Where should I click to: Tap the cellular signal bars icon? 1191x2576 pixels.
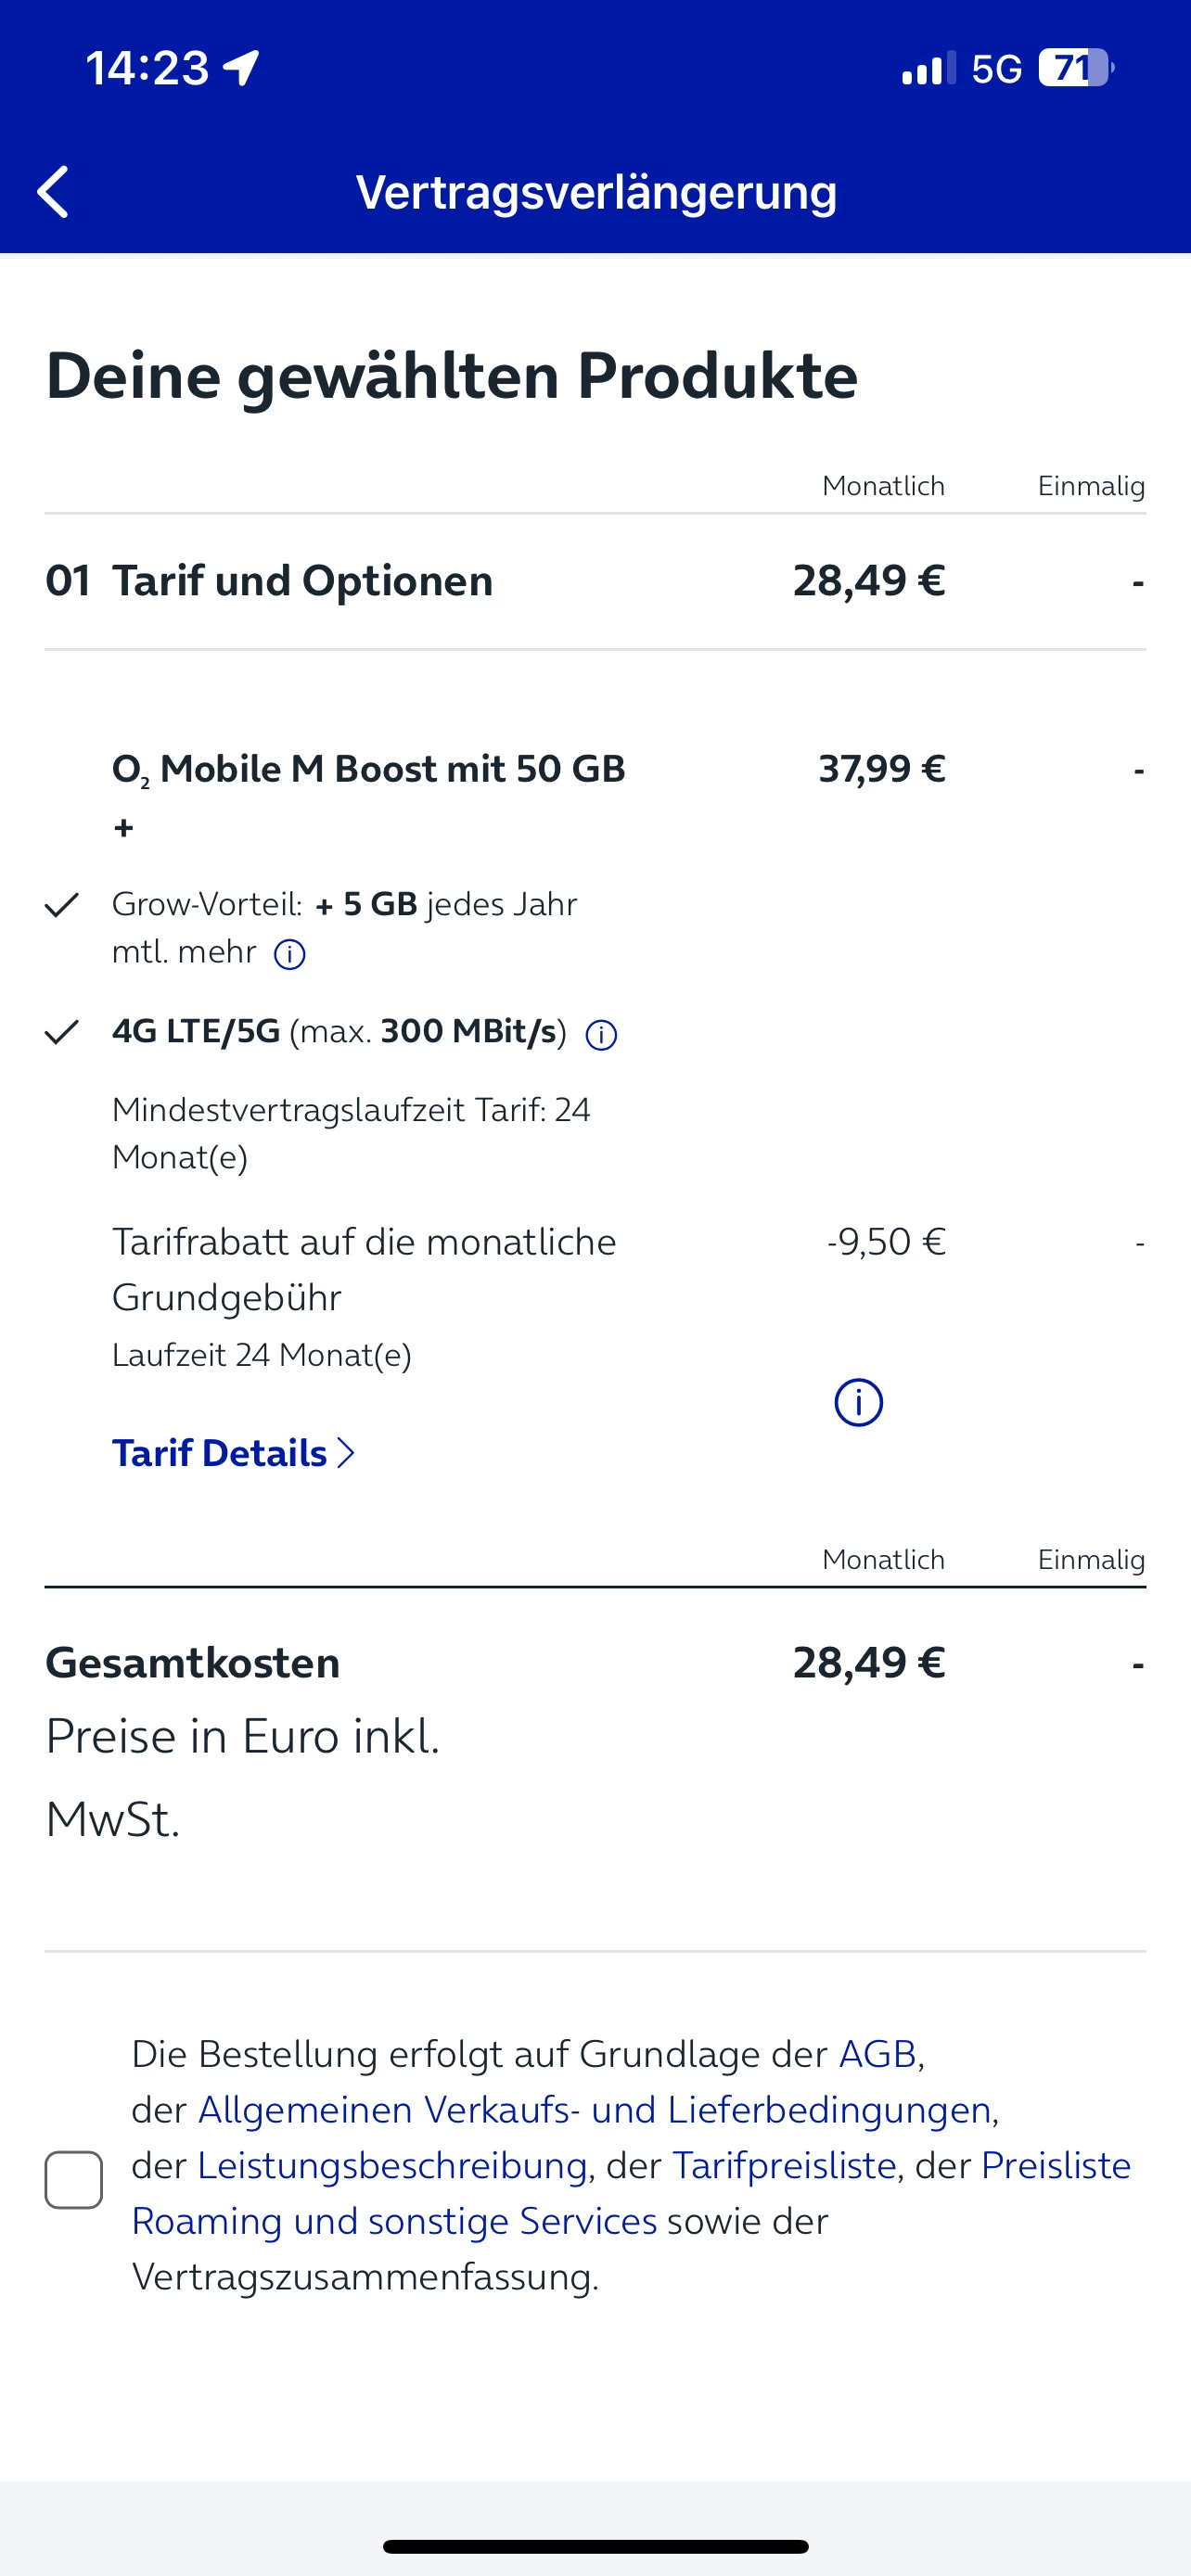(x=928, y=69)
